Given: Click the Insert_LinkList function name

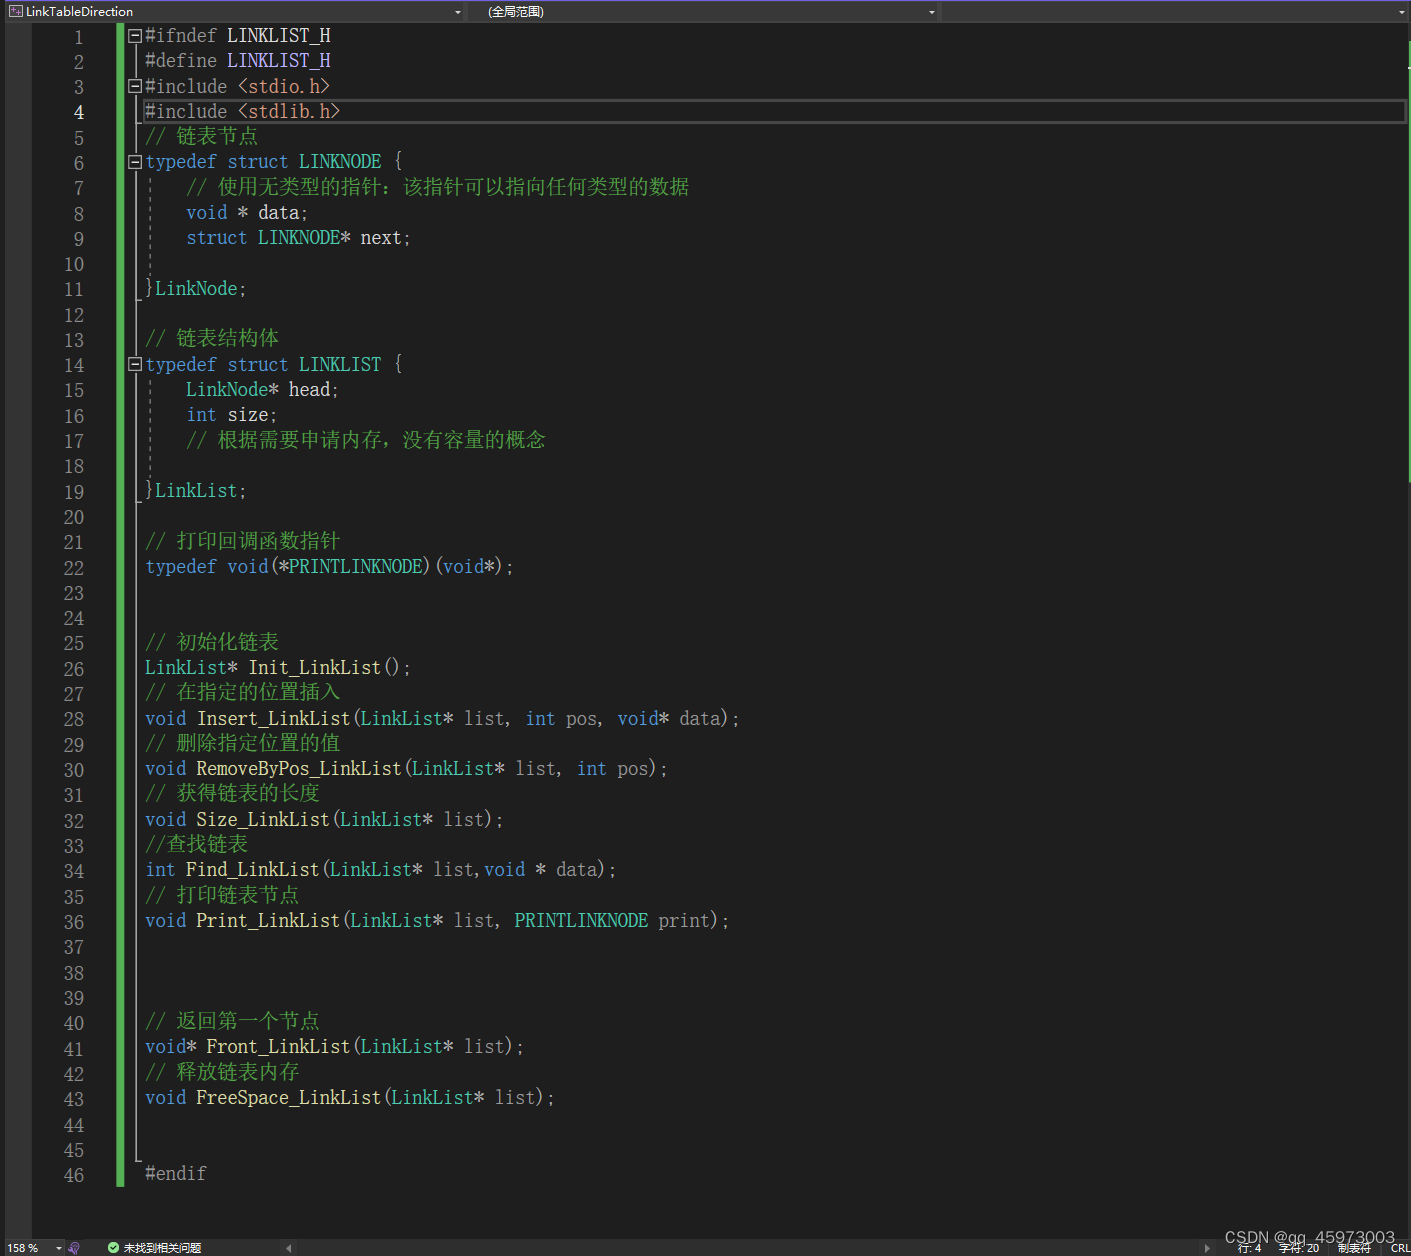Looking at the screenshot, I should click(273, 718).
